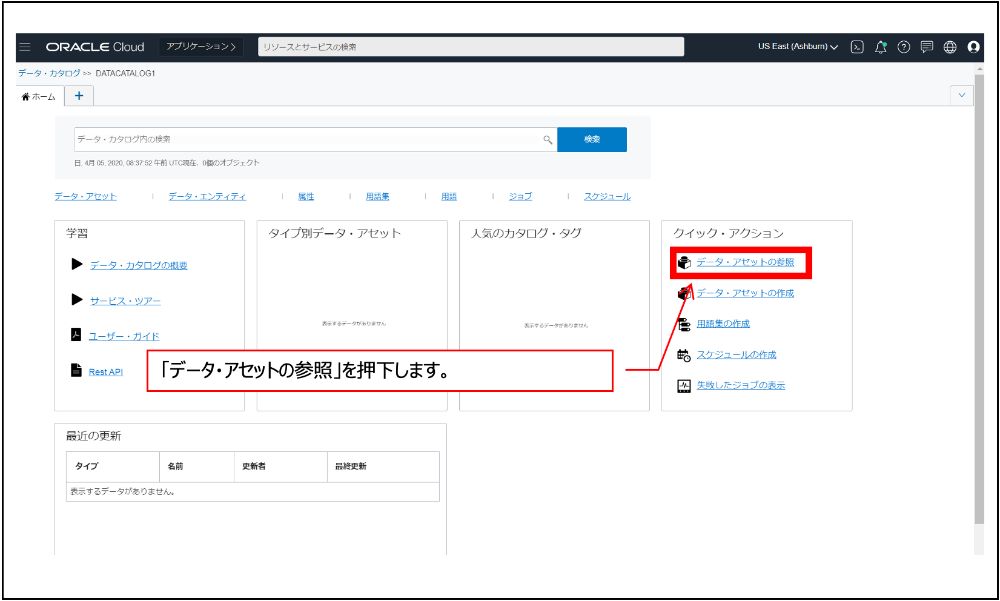Click the PDF icon beside ユーザー・ガイド

point(76,335)
